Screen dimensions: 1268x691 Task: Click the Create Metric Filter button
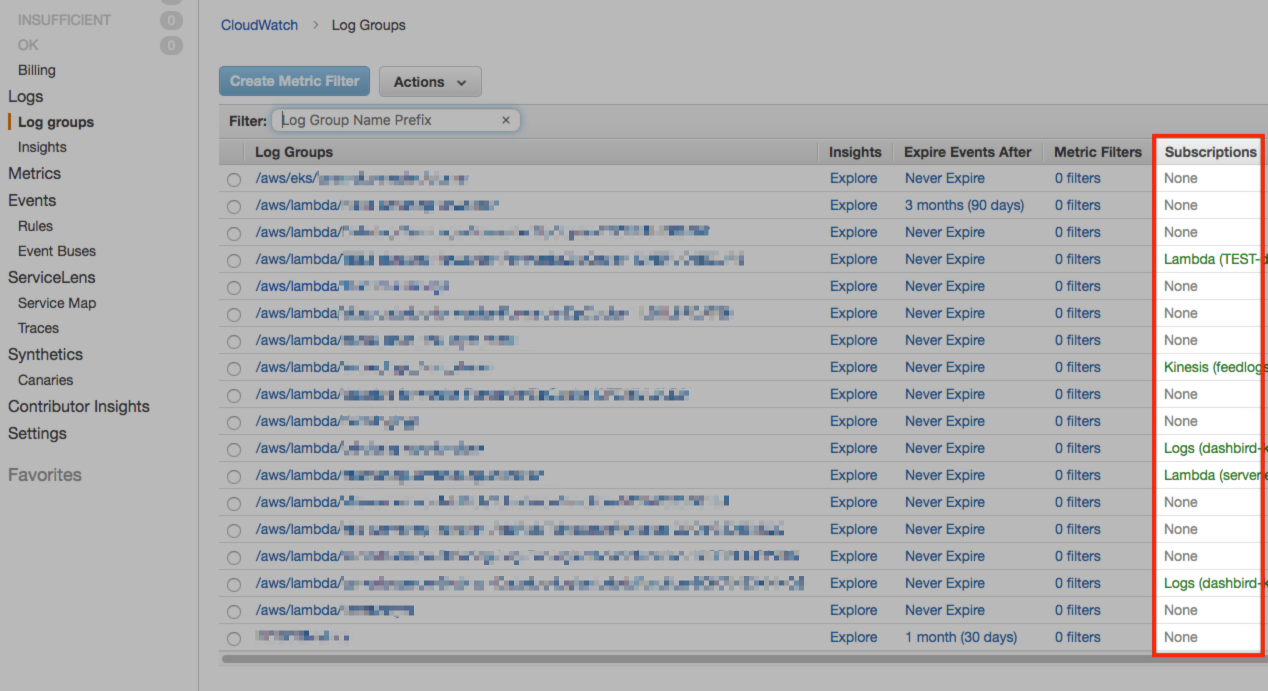294,81
